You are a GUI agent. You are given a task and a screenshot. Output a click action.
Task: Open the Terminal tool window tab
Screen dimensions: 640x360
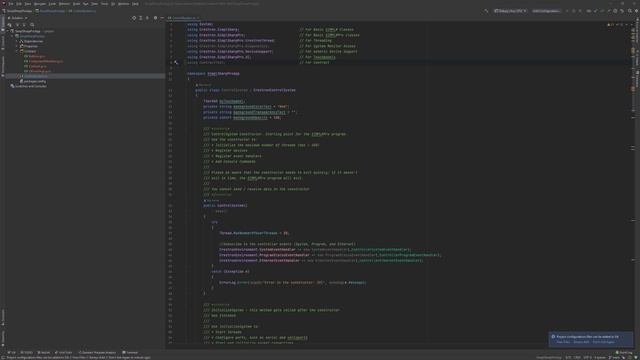[131, 353]
